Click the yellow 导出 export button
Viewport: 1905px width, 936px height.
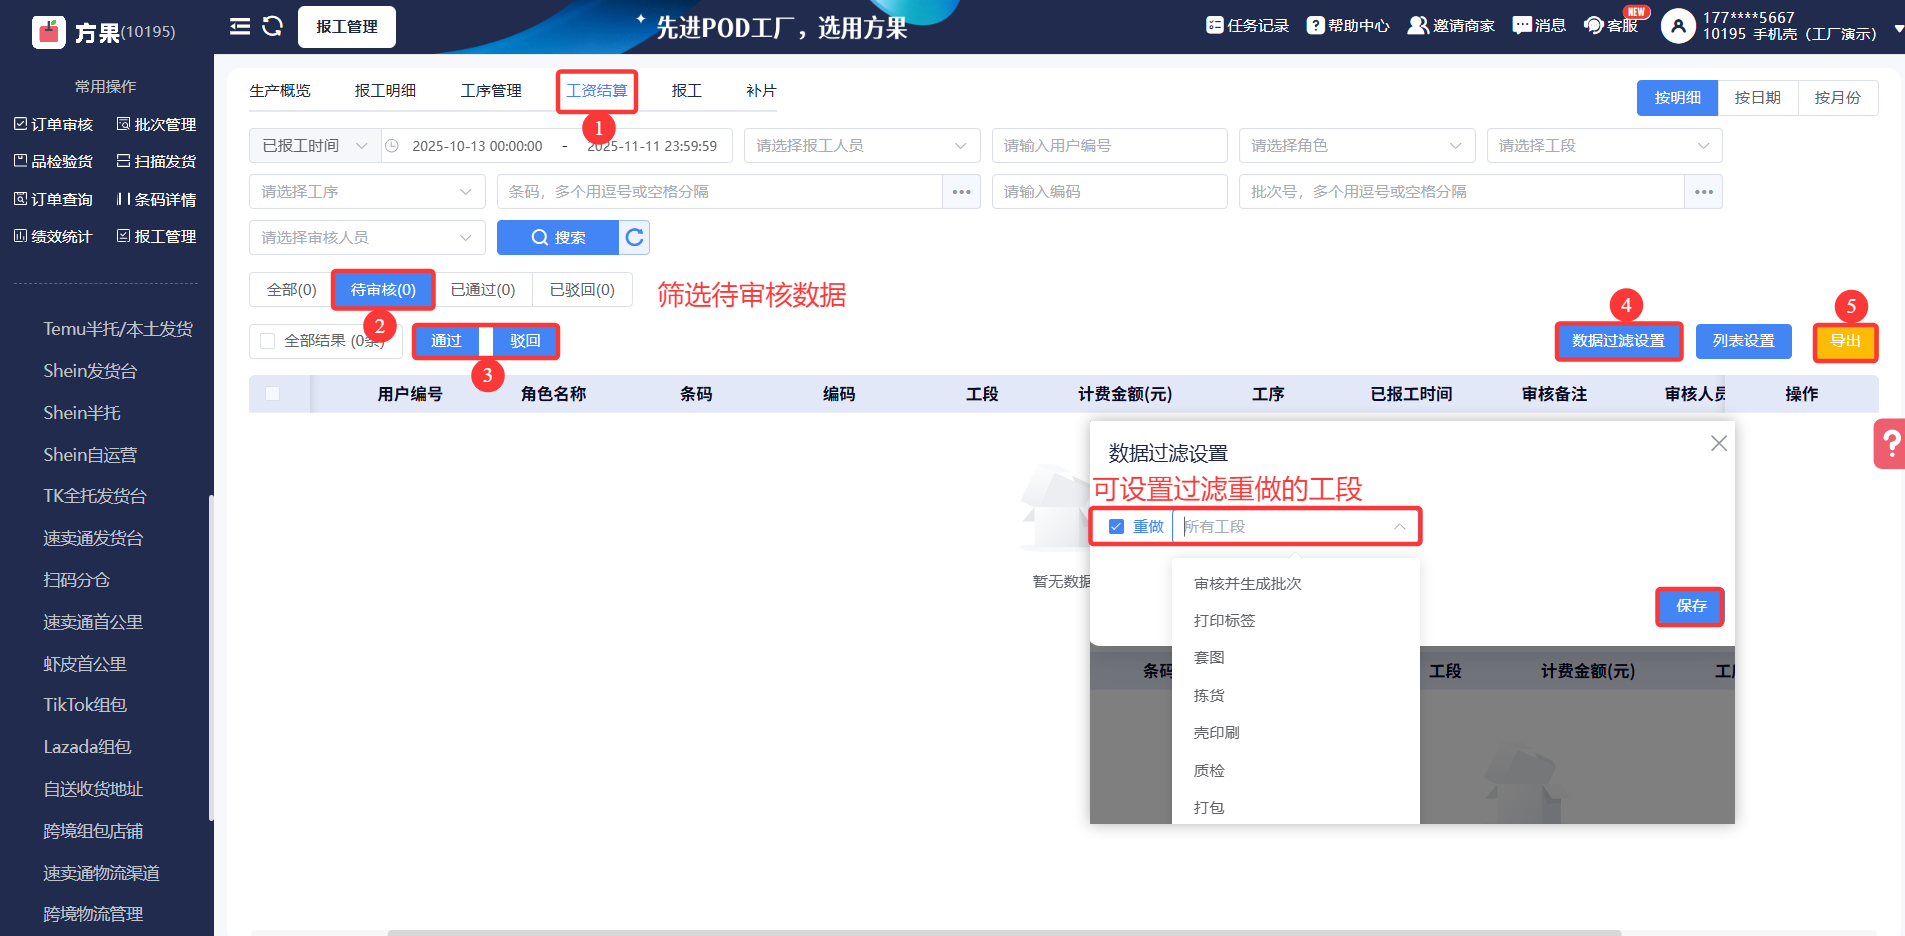click(1845, 341)
